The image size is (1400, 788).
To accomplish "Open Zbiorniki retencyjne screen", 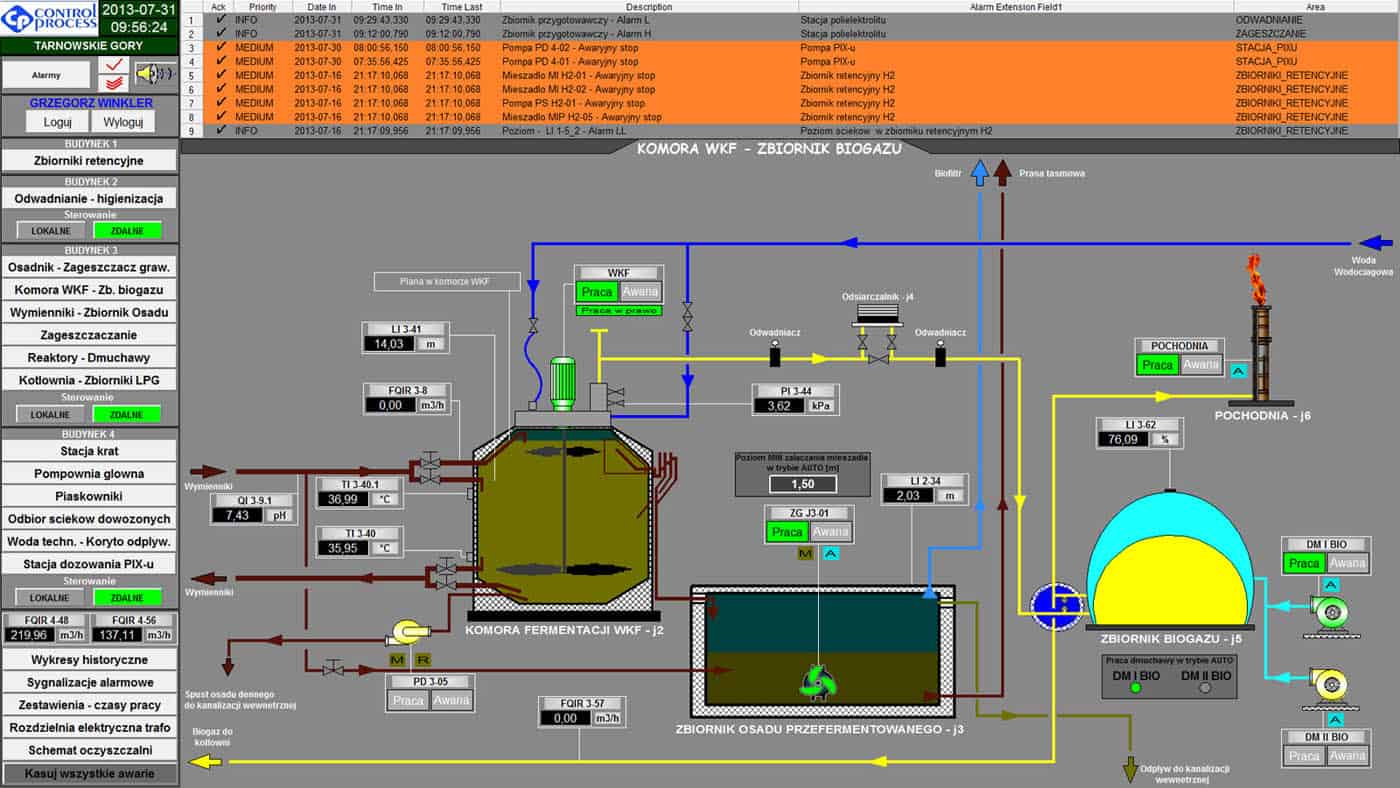I will (x=89, y=160).
